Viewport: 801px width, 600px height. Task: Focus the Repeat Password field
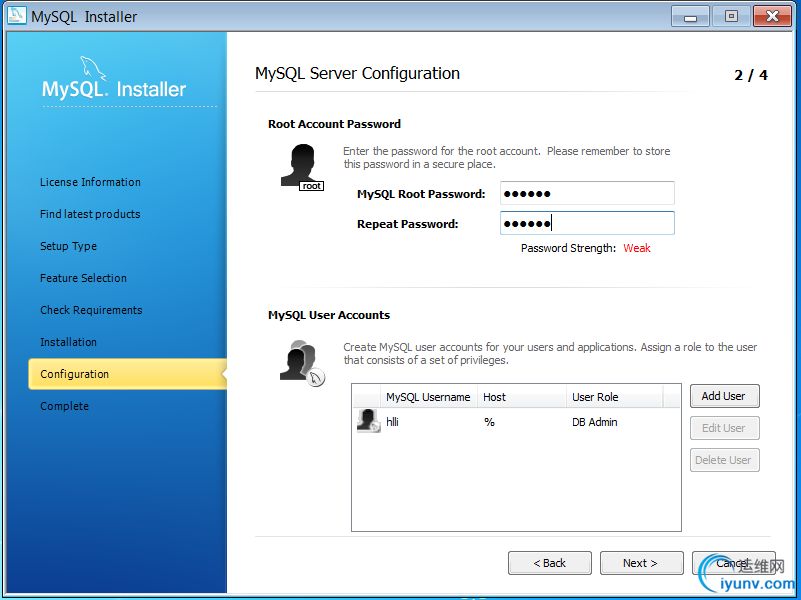[587, 223]
